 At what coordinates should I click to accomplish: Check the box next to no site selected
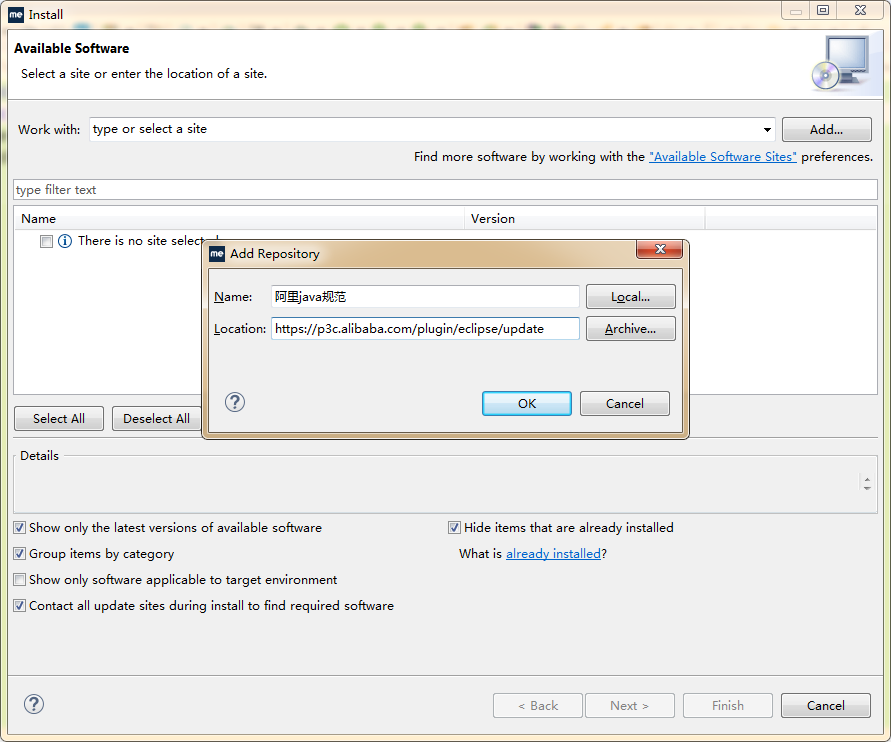47,241
